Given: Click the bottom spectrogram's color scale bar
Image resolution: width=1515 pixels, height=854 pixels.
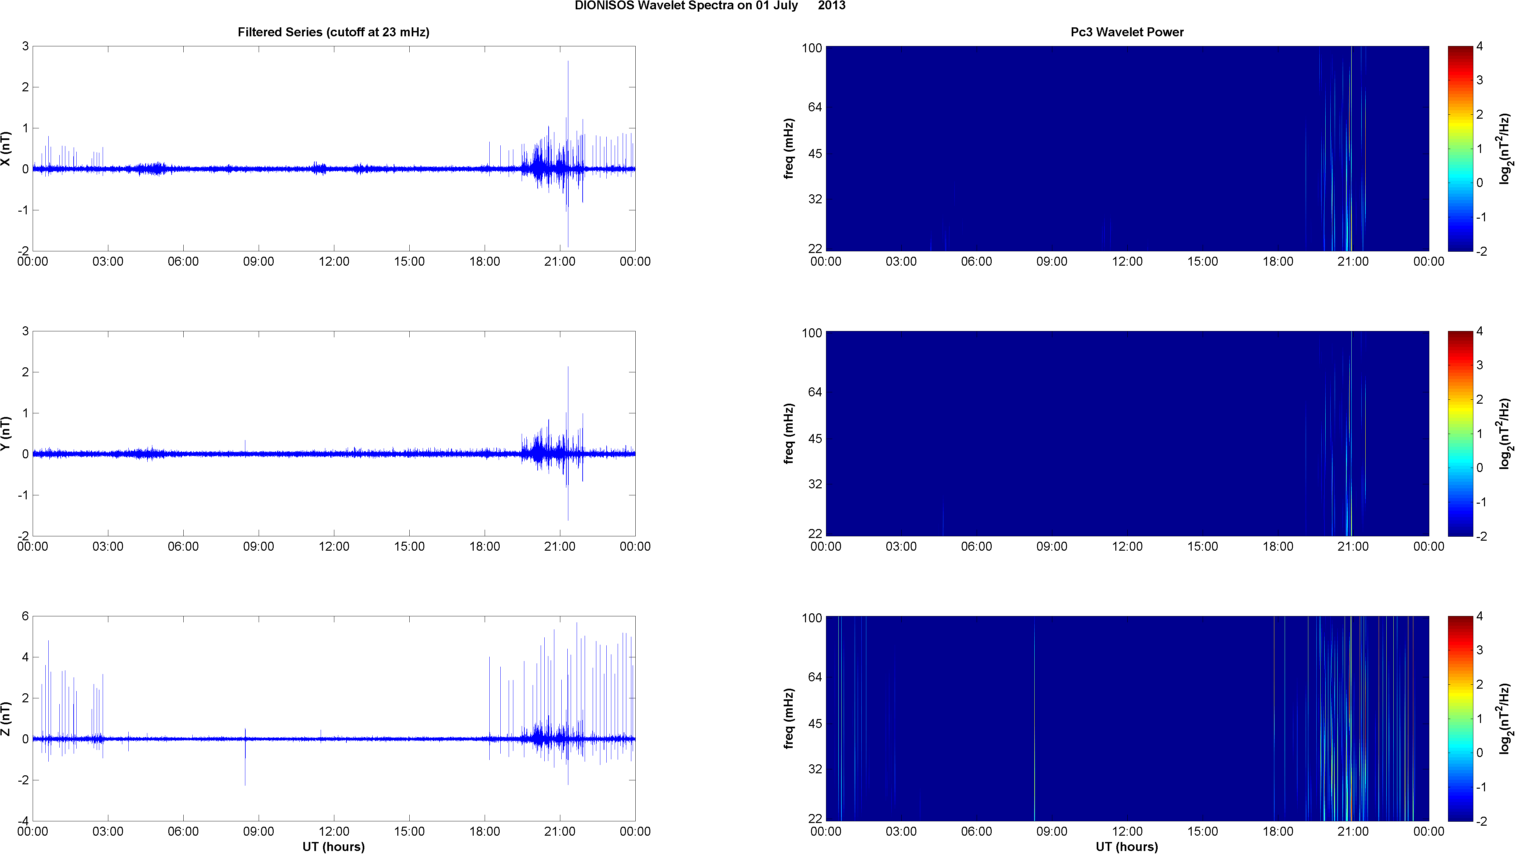Looking at the screenshot, I should pos(1460,719).
